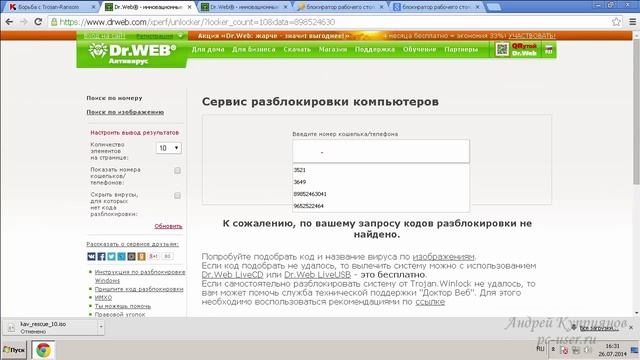Open the 'Обучение' menu item
The width and height of the screenshot is (640, 360).
420,49
